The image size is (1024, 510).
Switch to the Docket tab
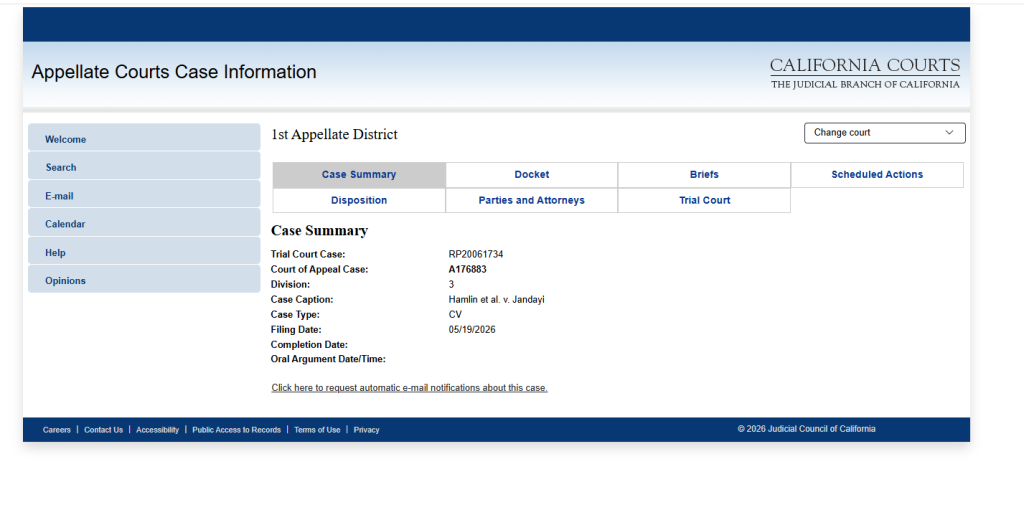tap(532, 175)
